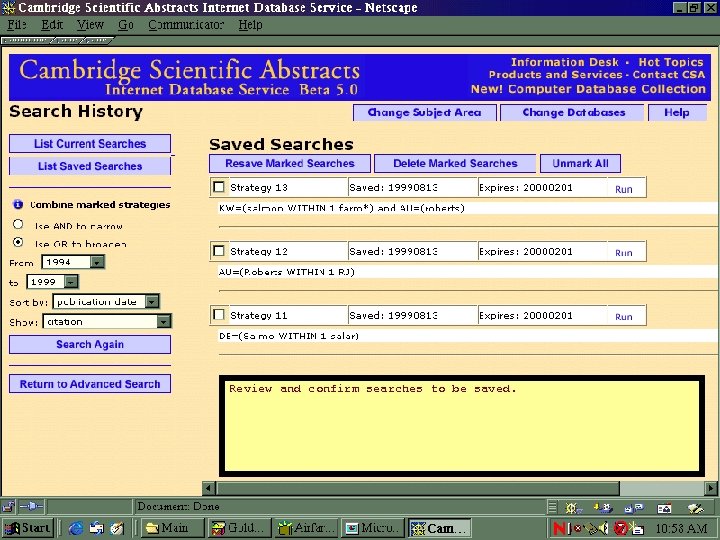Open New! Computer Database Collection link
This screenshot has width=720, height=540.
(x=588, y=89)
